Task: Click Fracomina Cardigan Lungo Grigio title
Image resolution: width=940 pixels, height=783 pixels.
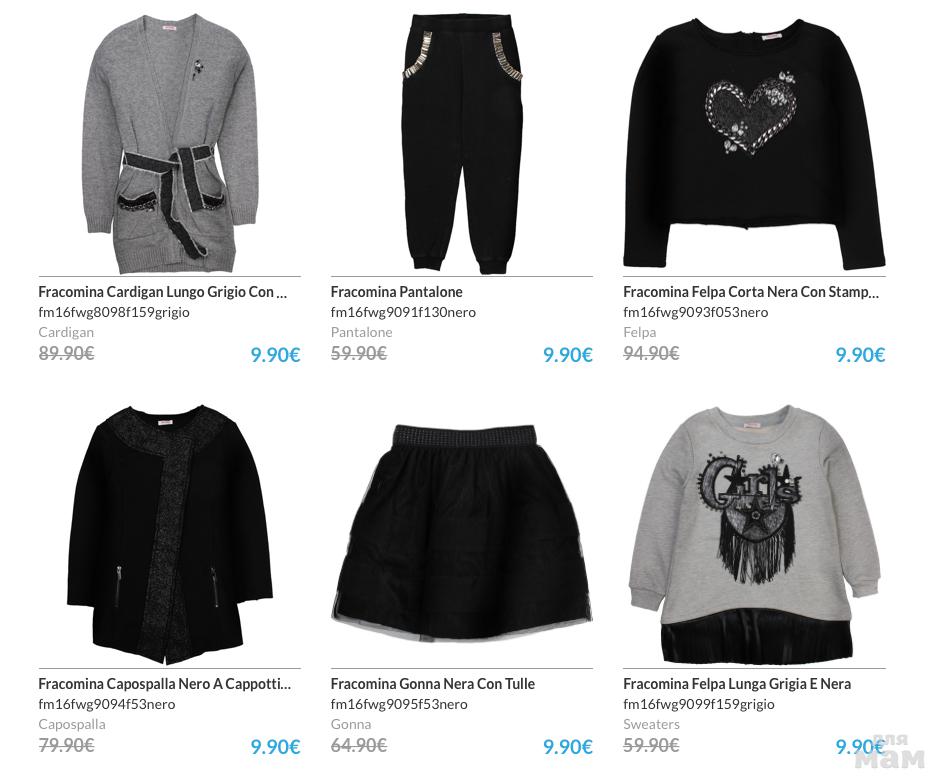Action: pyautogui.click(x=162, y=292)
